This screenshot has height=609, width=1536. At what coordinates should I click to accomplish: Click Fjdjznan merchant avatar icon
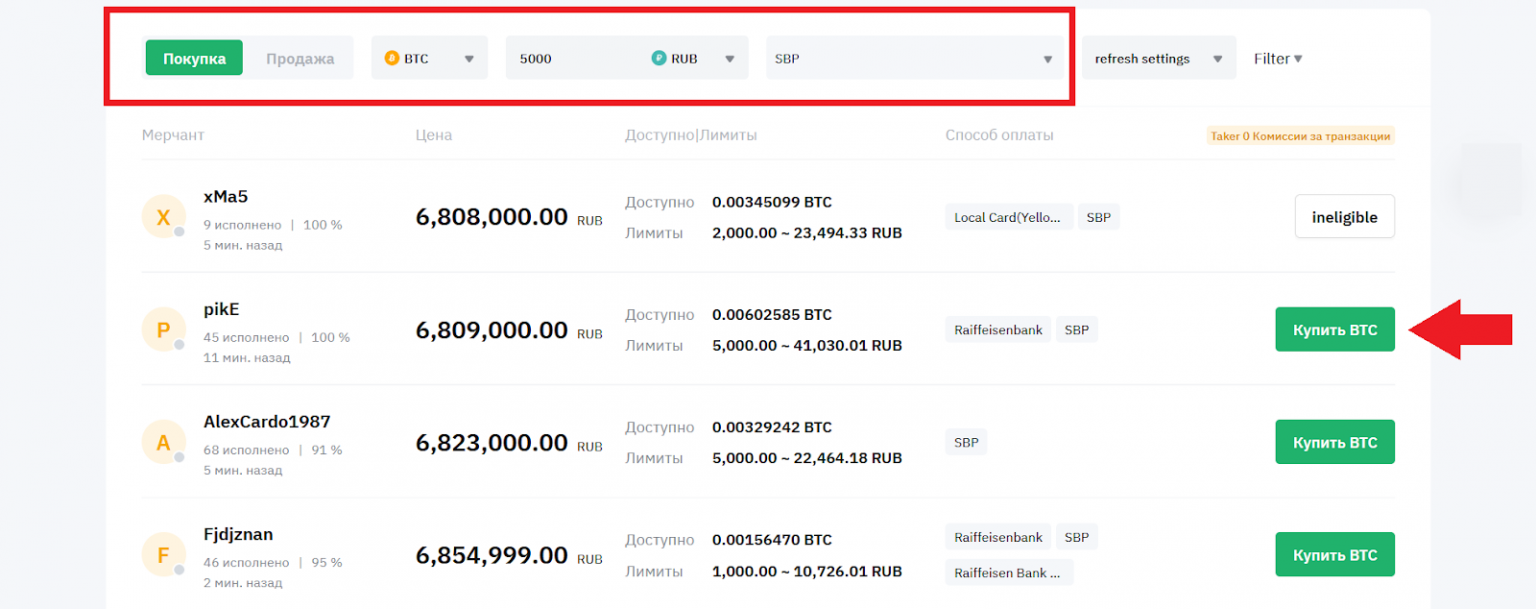coord(163,555)
